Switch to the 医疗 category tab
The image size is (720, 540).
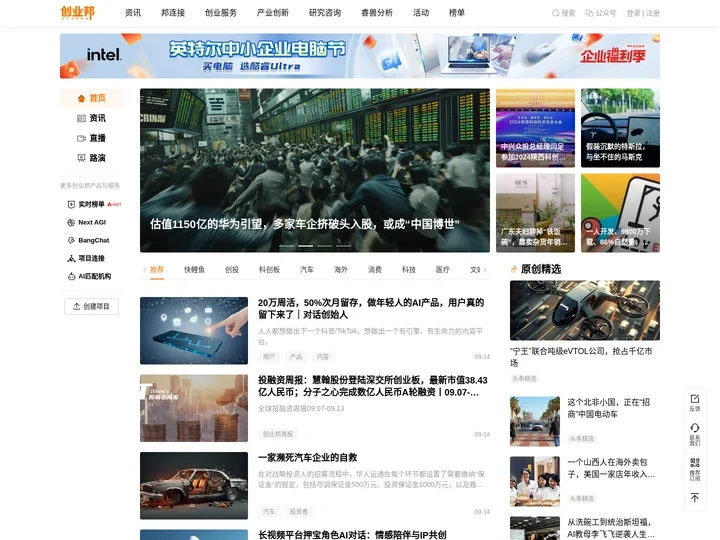click(443, 270)
